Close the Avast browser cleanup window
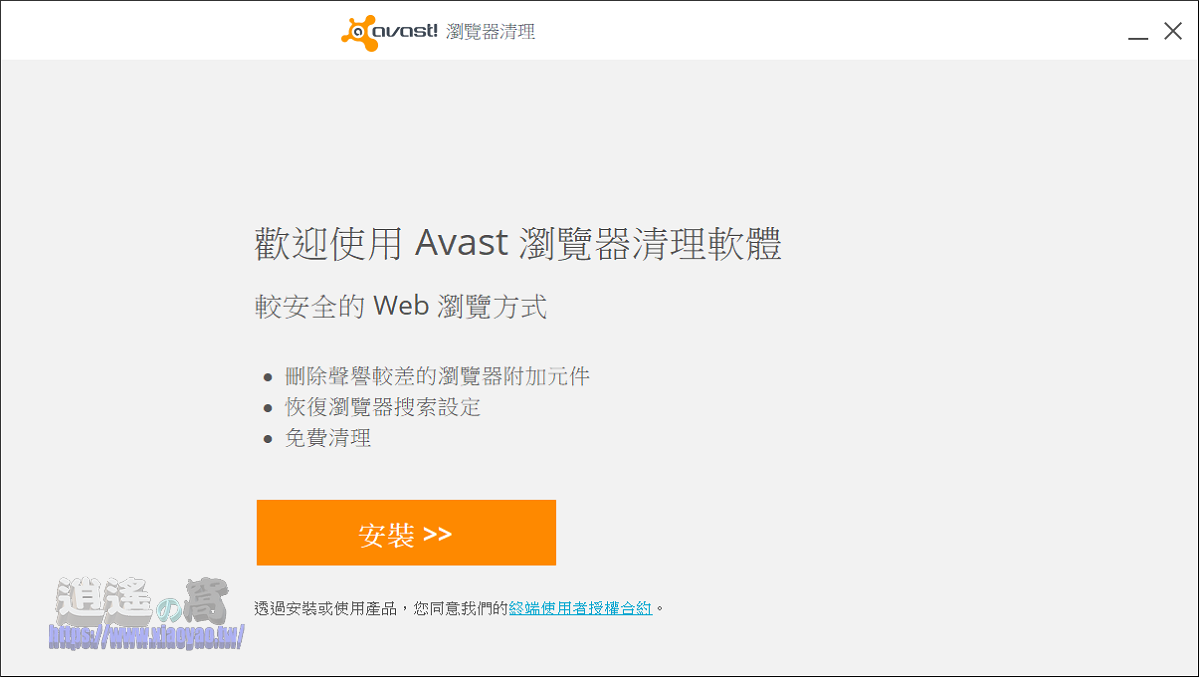 click(x=1173, y=32)
